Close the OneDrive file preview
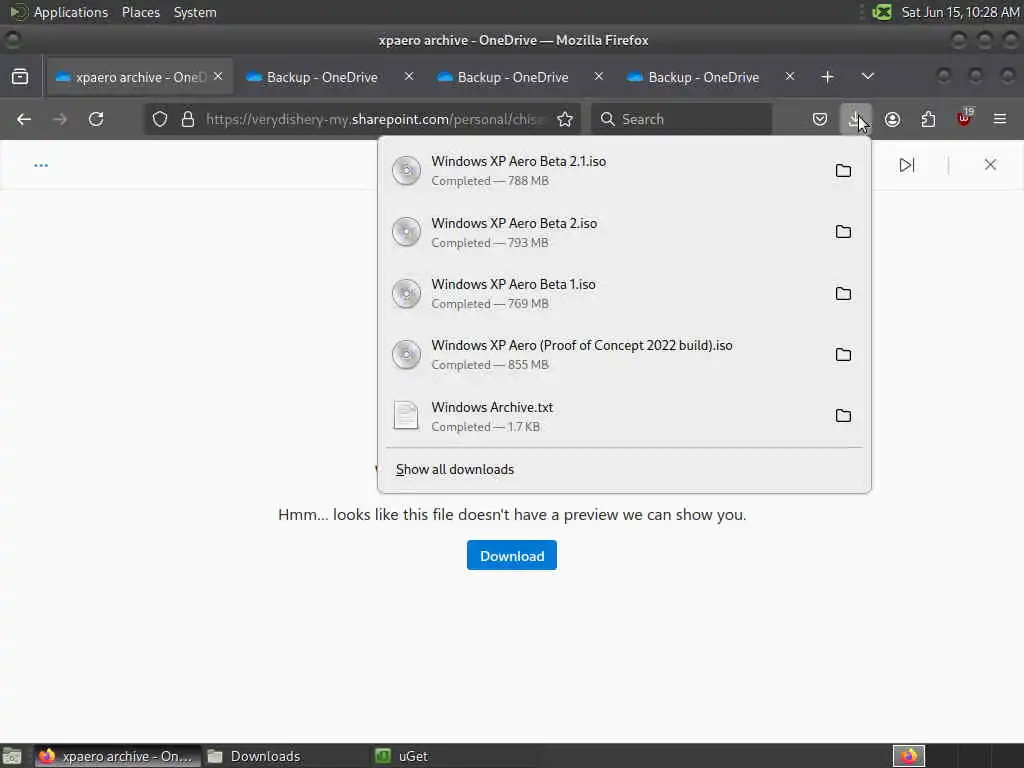Screen dimensions: 1024x768 coord(990,165)
